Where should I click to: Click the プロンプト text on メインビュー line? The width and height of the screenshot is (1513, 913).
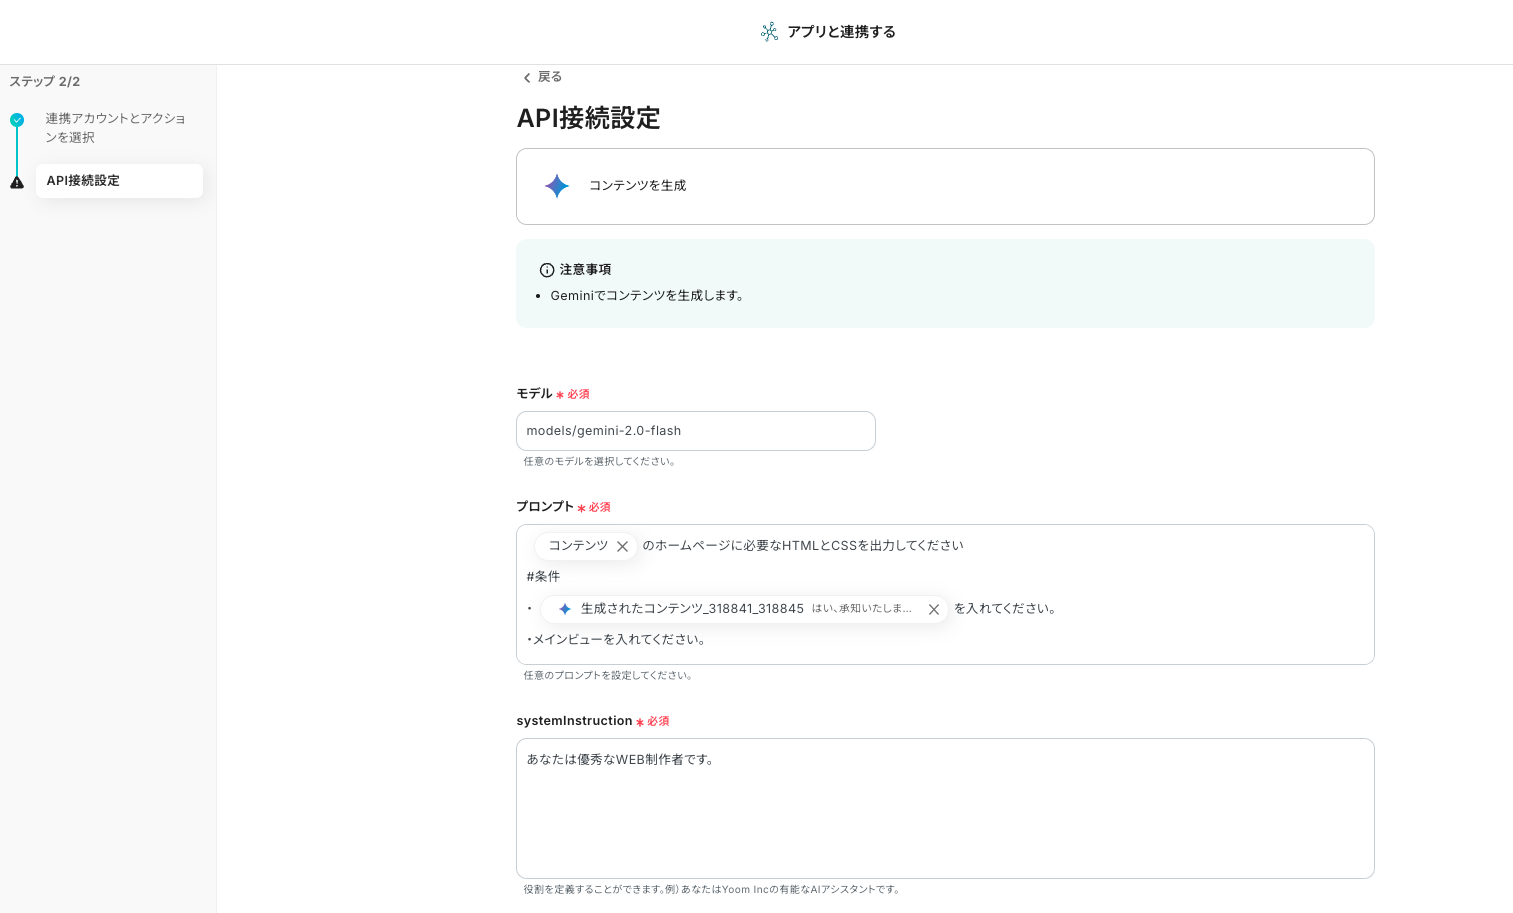coord(618,640)
